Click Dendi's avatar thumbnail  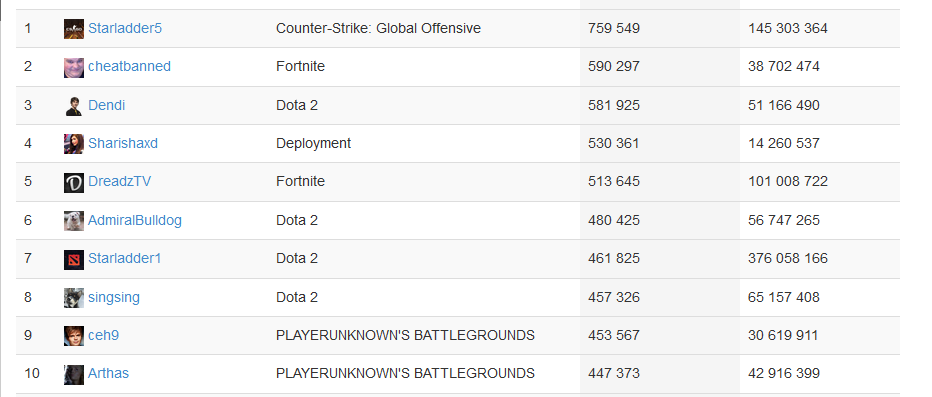[74, 105]
